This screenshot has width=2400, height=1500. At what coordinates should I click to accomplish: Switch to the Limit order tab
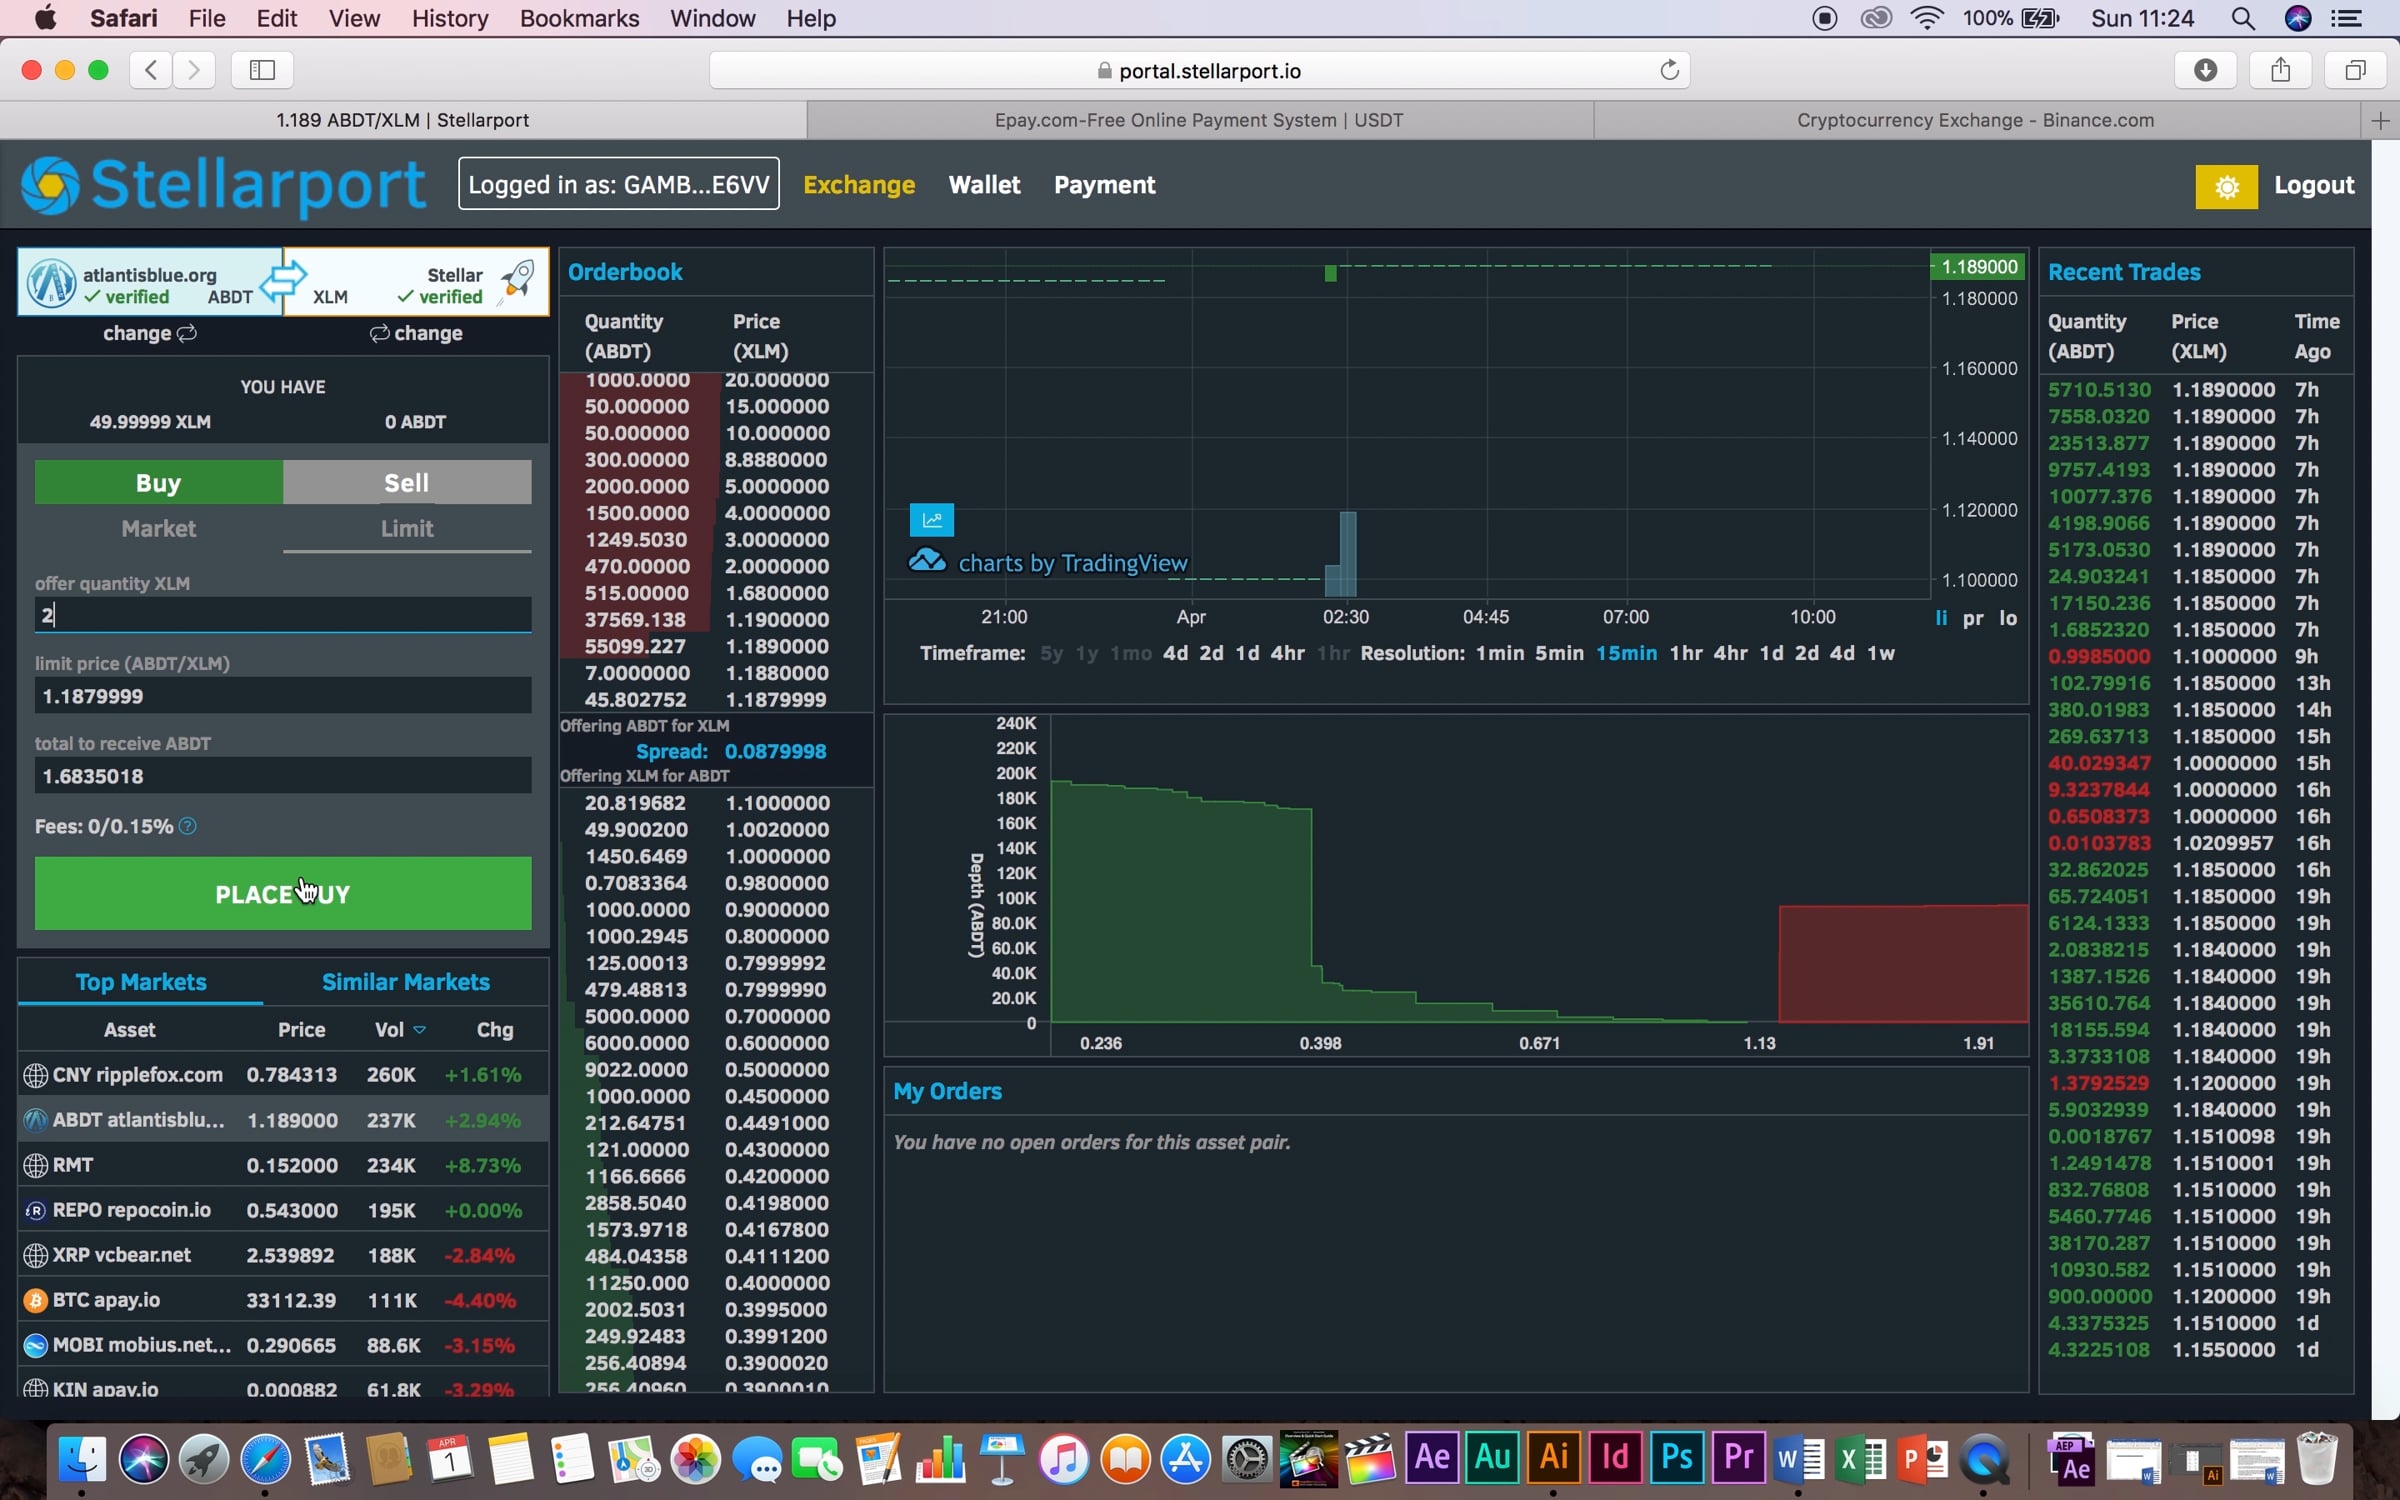point(407,528)
